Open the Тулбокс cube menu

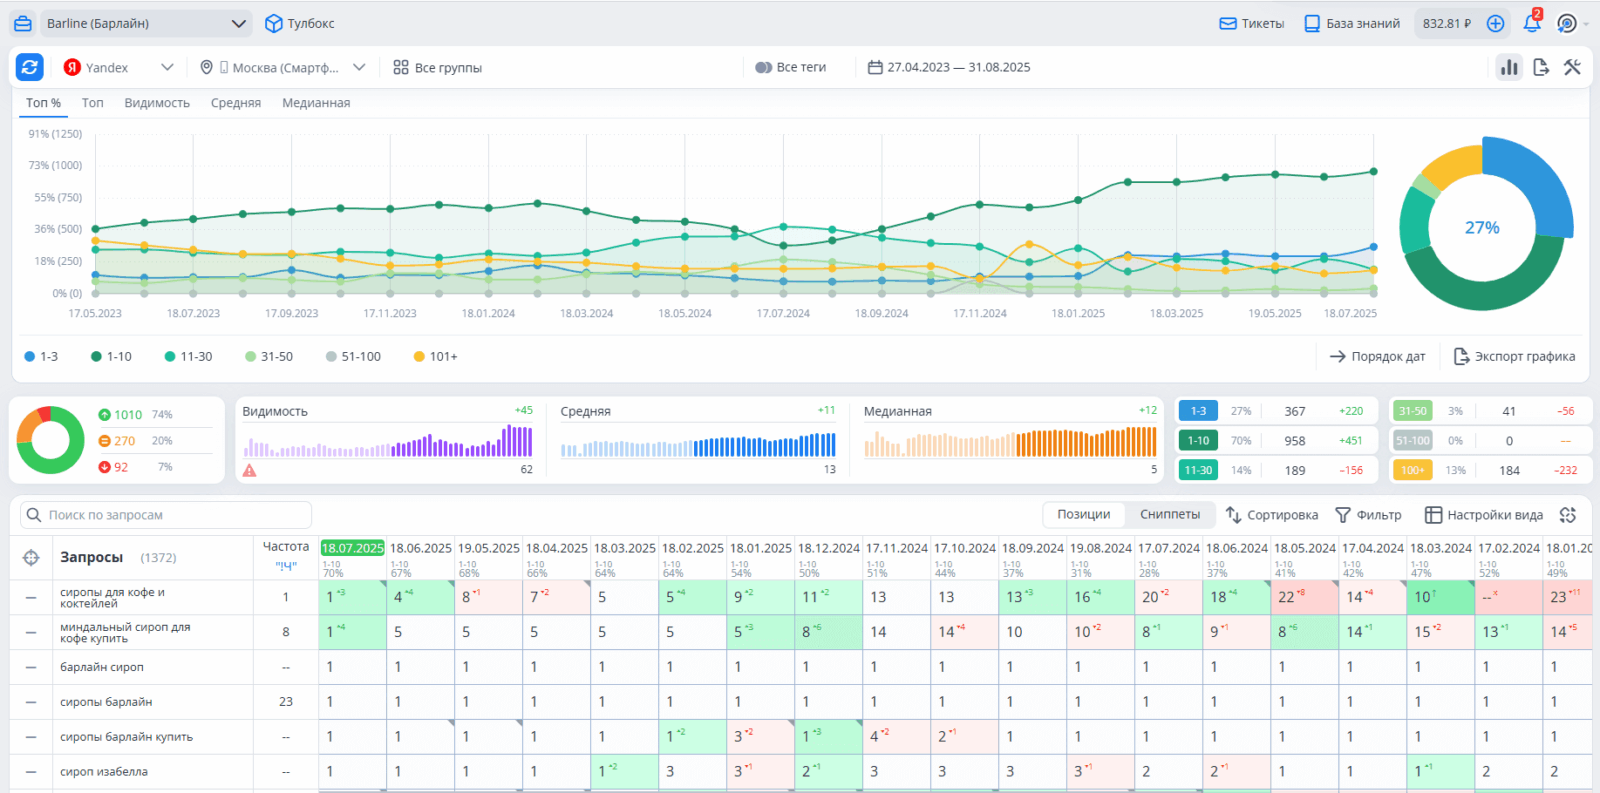[x=299, y=23]
